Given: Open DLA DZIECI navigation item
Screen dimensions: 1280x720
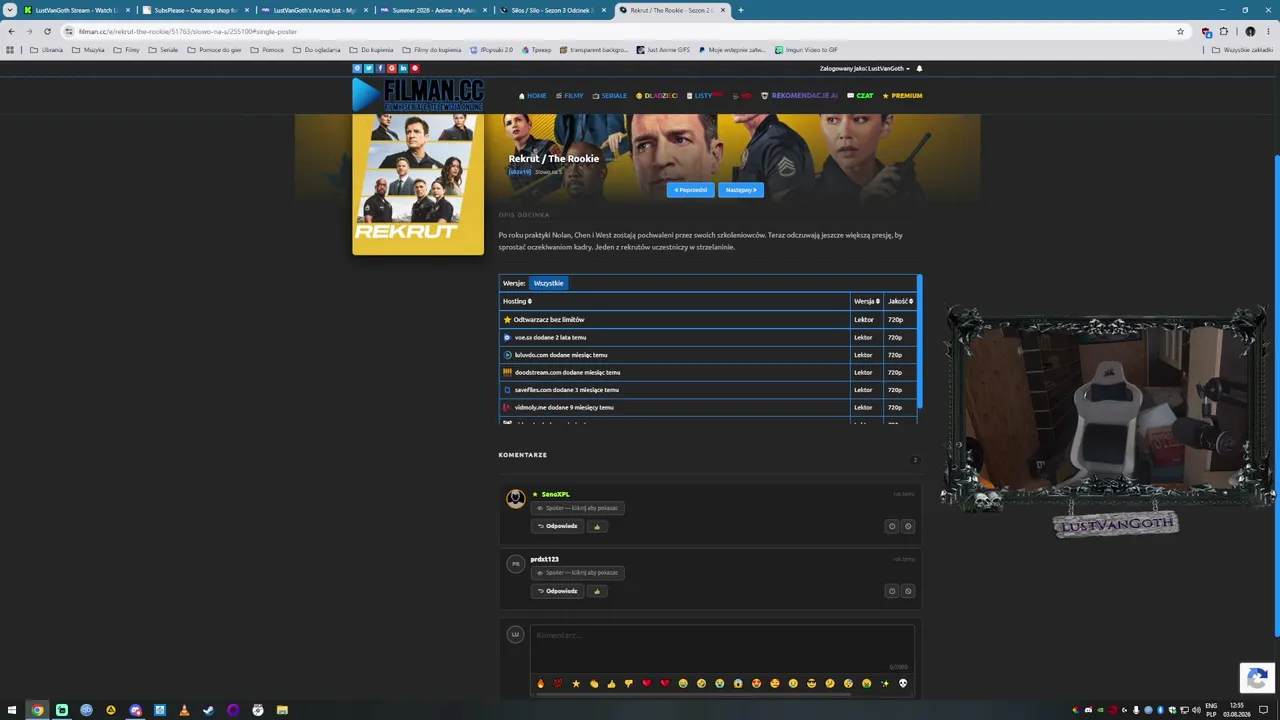Looking at the screenshot, I should 657,96.
